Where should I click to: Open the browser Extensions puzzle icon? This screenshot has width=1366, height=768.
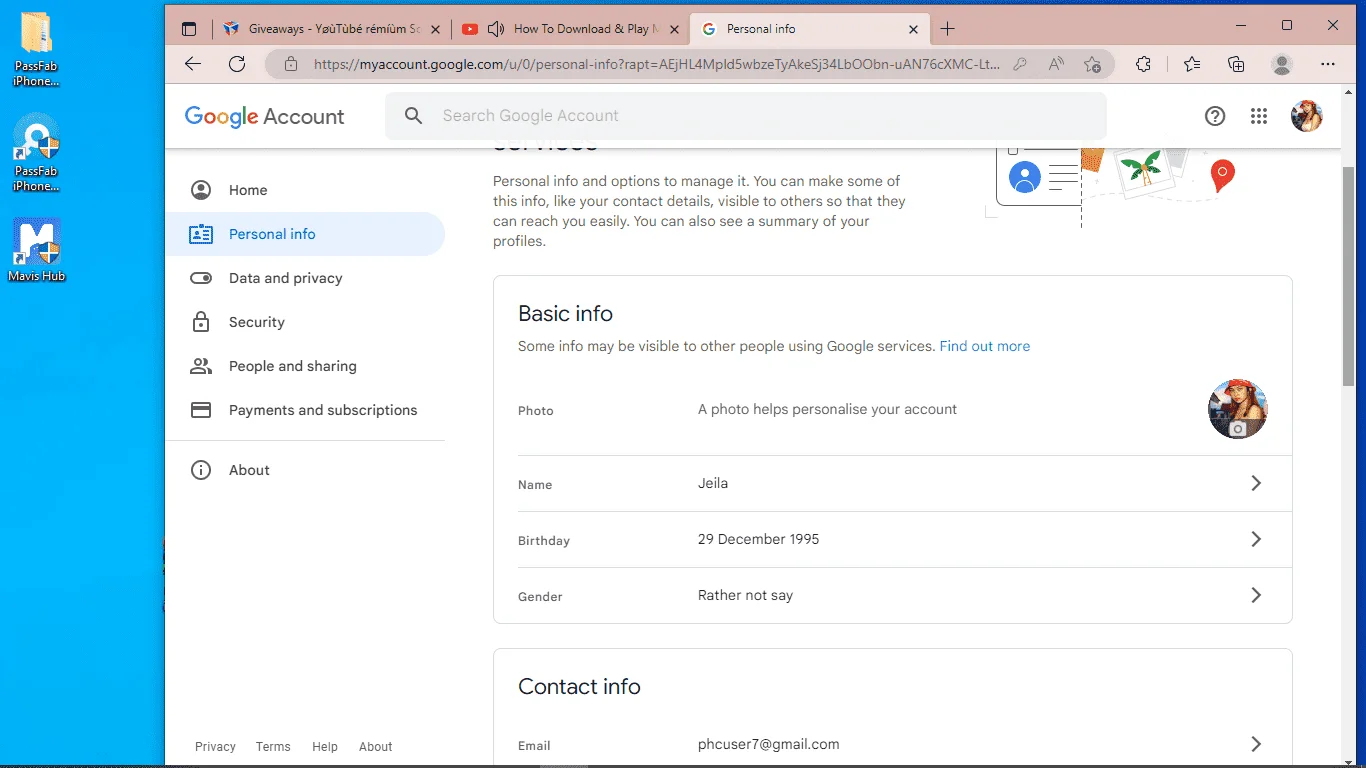[1144, 64]
